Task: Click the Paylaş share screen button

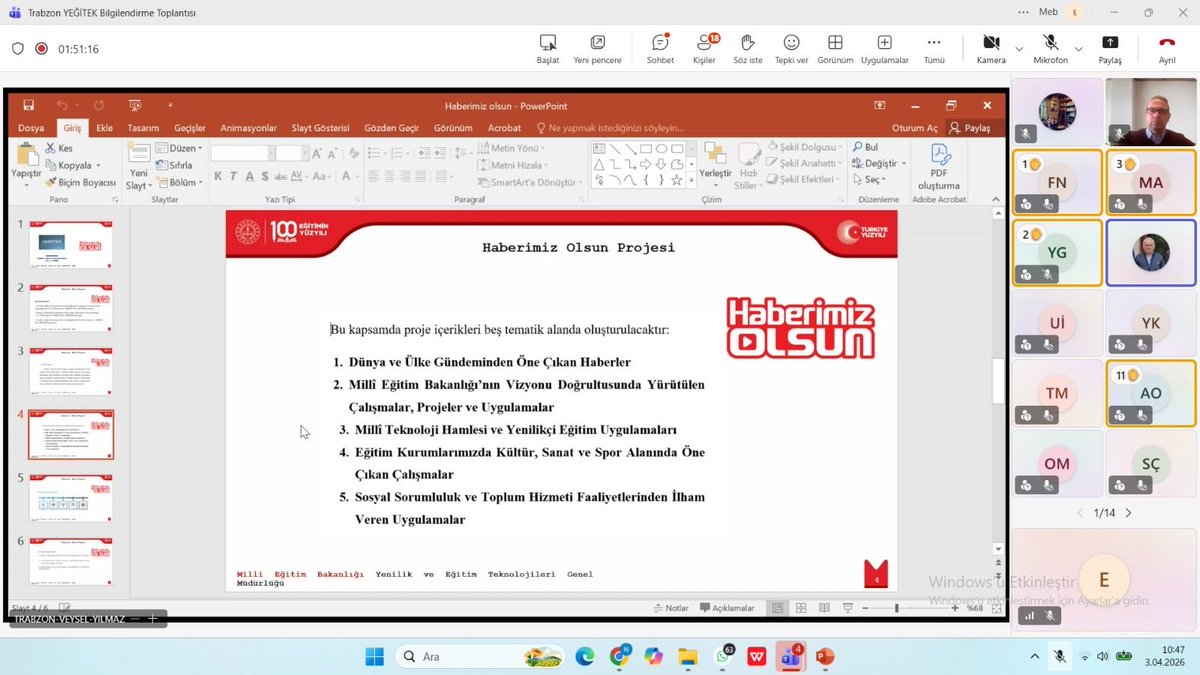Action: [1110, 48]
